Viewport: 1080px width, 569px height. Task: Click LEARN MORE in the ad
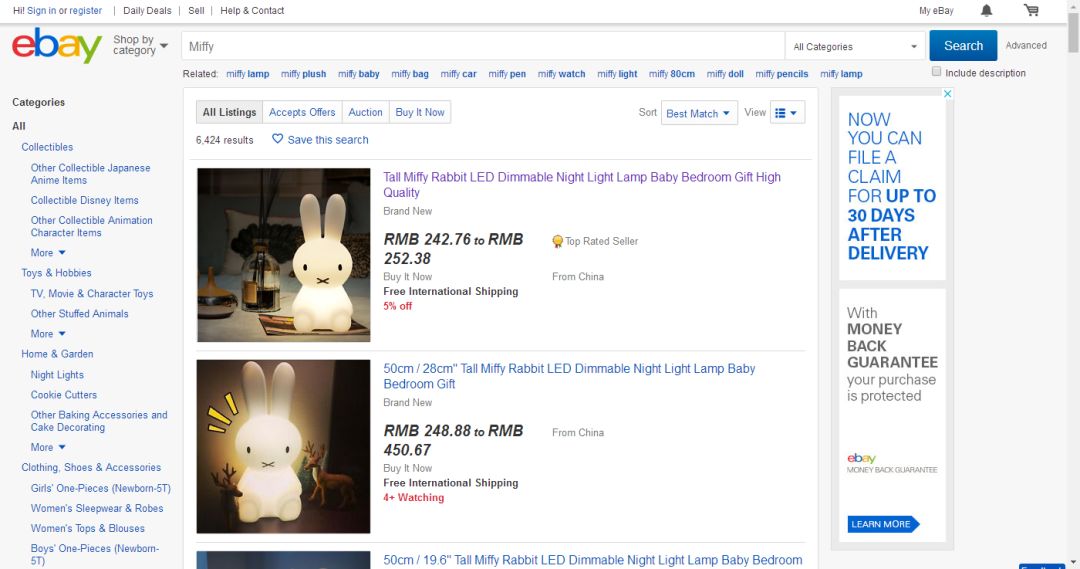(883, 524)
